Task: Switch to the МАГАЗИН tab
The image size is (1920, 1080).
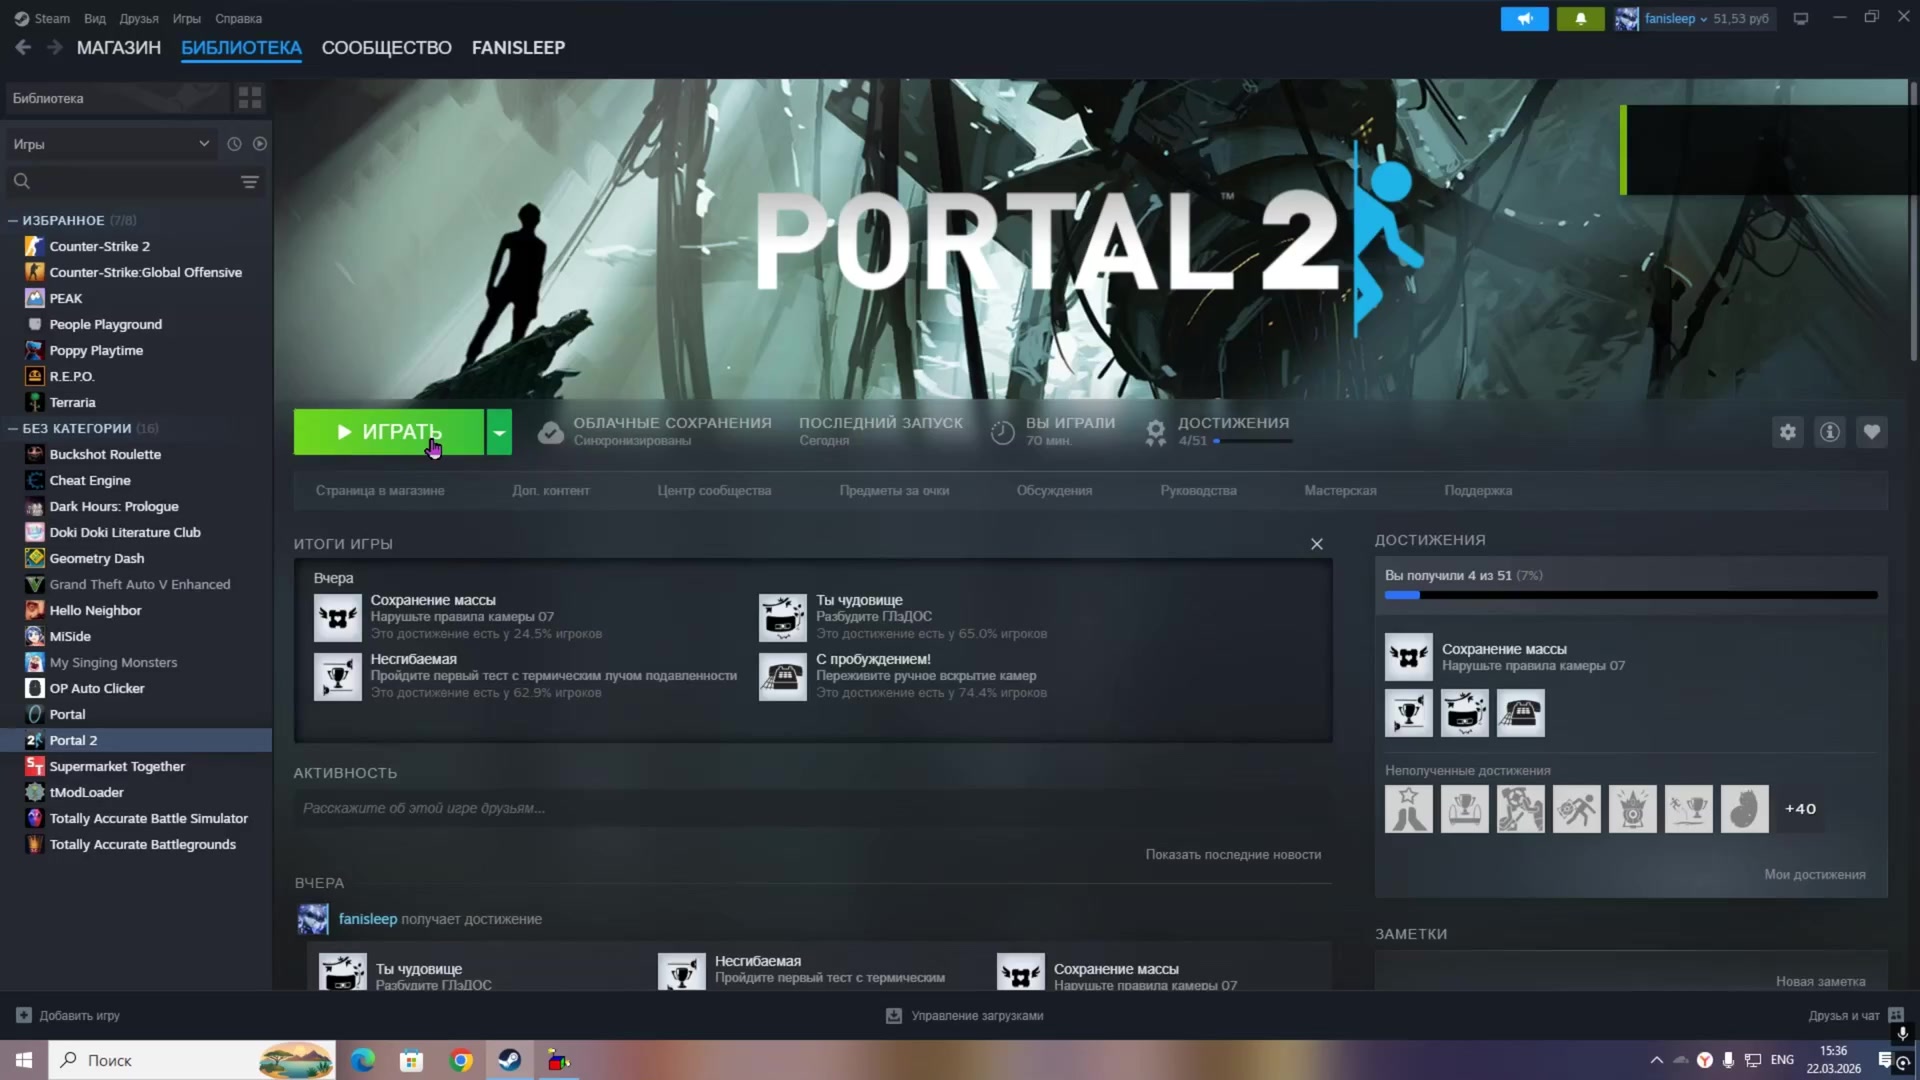Action: point(119,47)
